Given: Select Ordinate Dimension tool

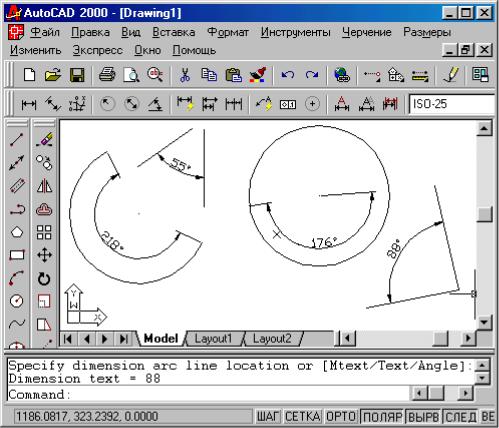Looking at the screenshot, I should (x=77, y=104).
